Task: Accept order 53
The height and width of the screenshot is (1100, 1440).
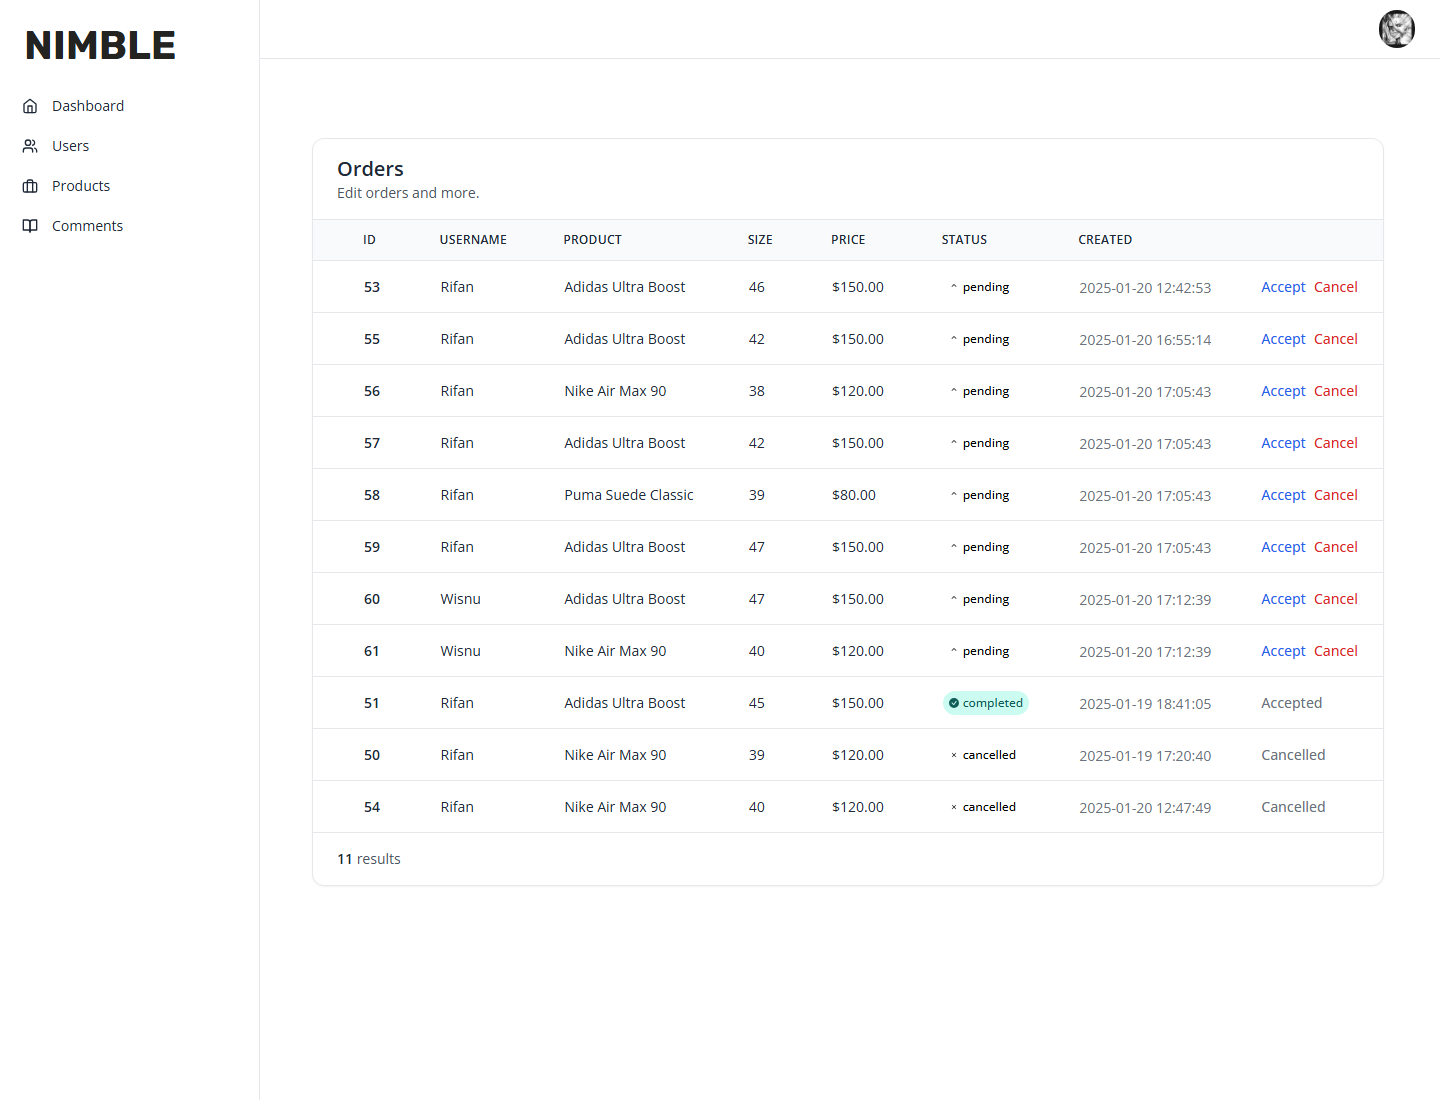Action: click(1283, 287)
